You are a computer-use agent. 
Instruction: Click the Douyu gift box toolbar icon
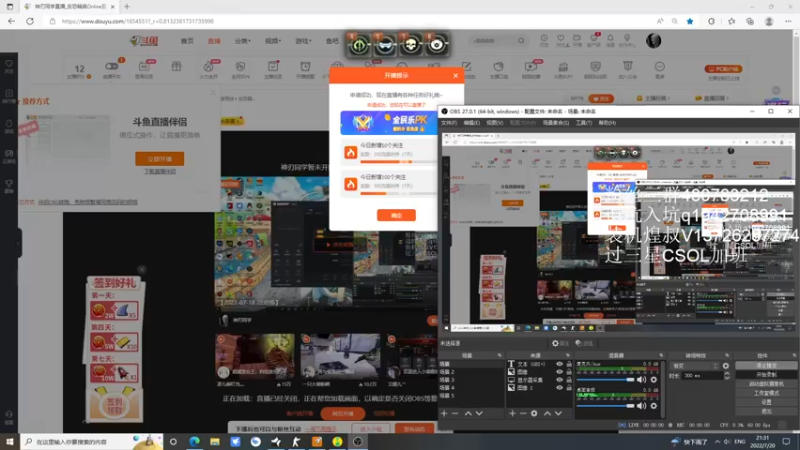[x=176, y=67]
